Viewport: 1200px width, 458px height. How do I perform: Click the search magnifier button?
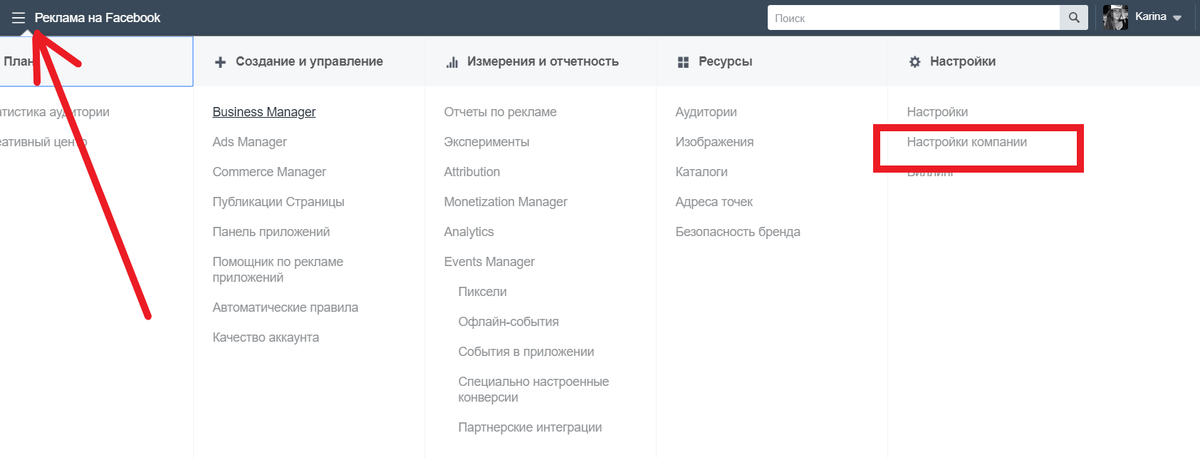pos(1074,18)
